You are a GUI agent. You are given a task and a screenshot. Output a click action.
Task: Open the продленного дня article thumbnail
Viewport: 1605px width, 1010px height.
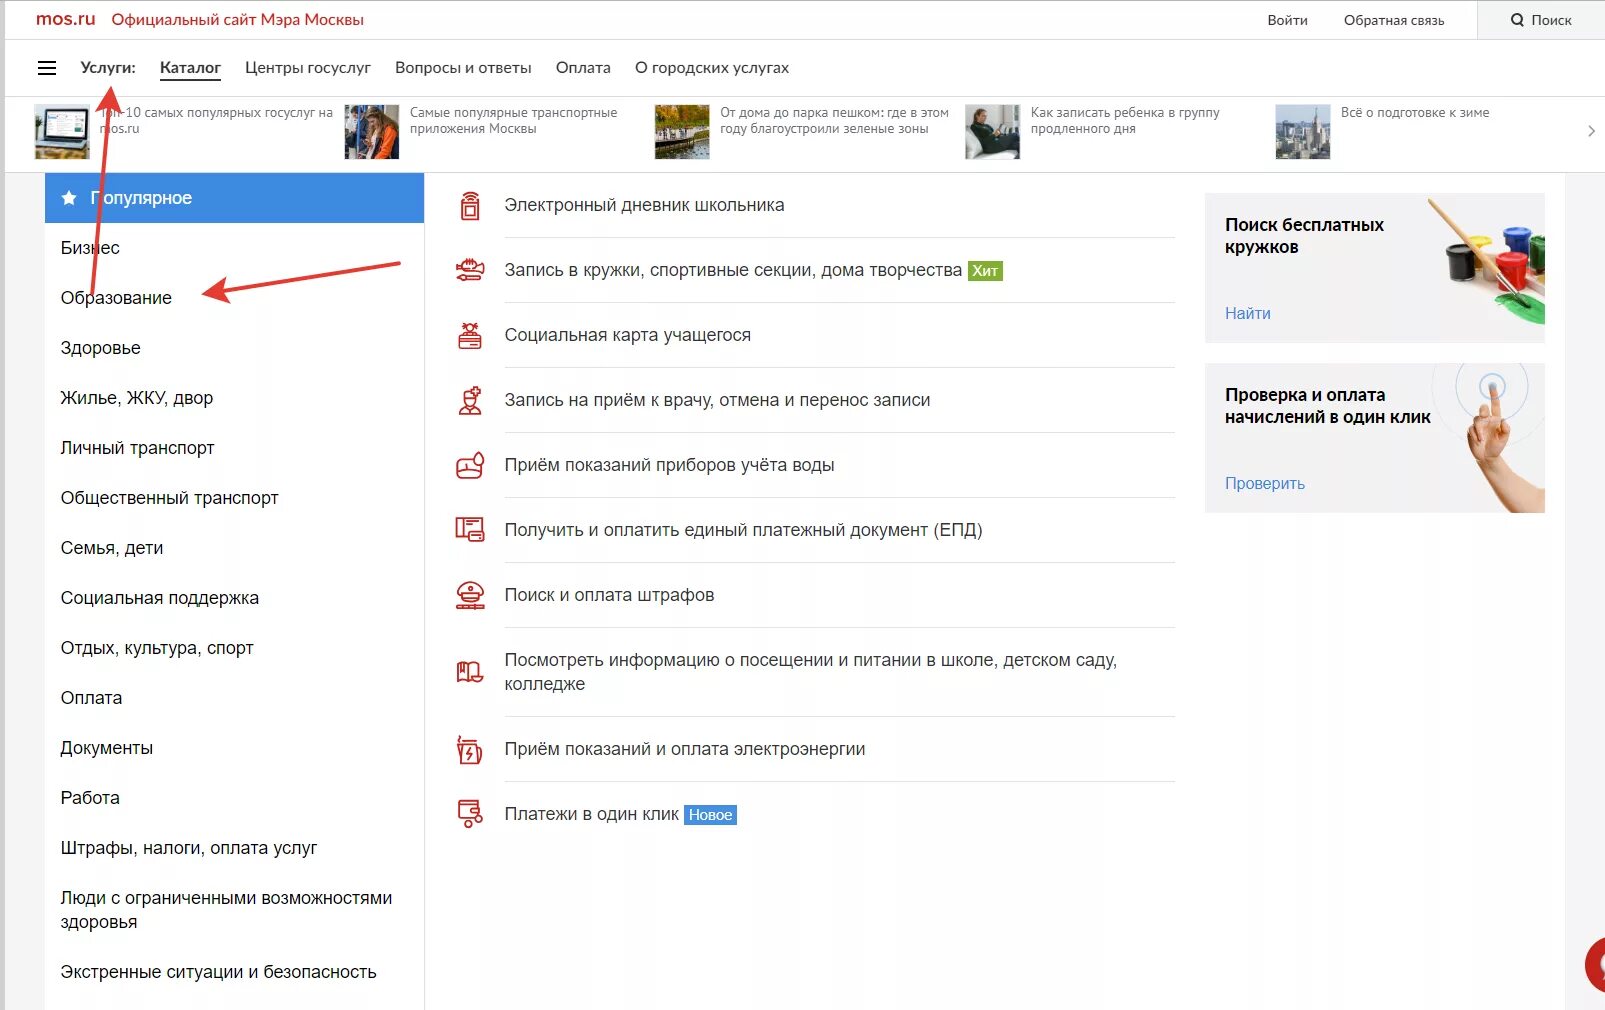tap(992, 132)
